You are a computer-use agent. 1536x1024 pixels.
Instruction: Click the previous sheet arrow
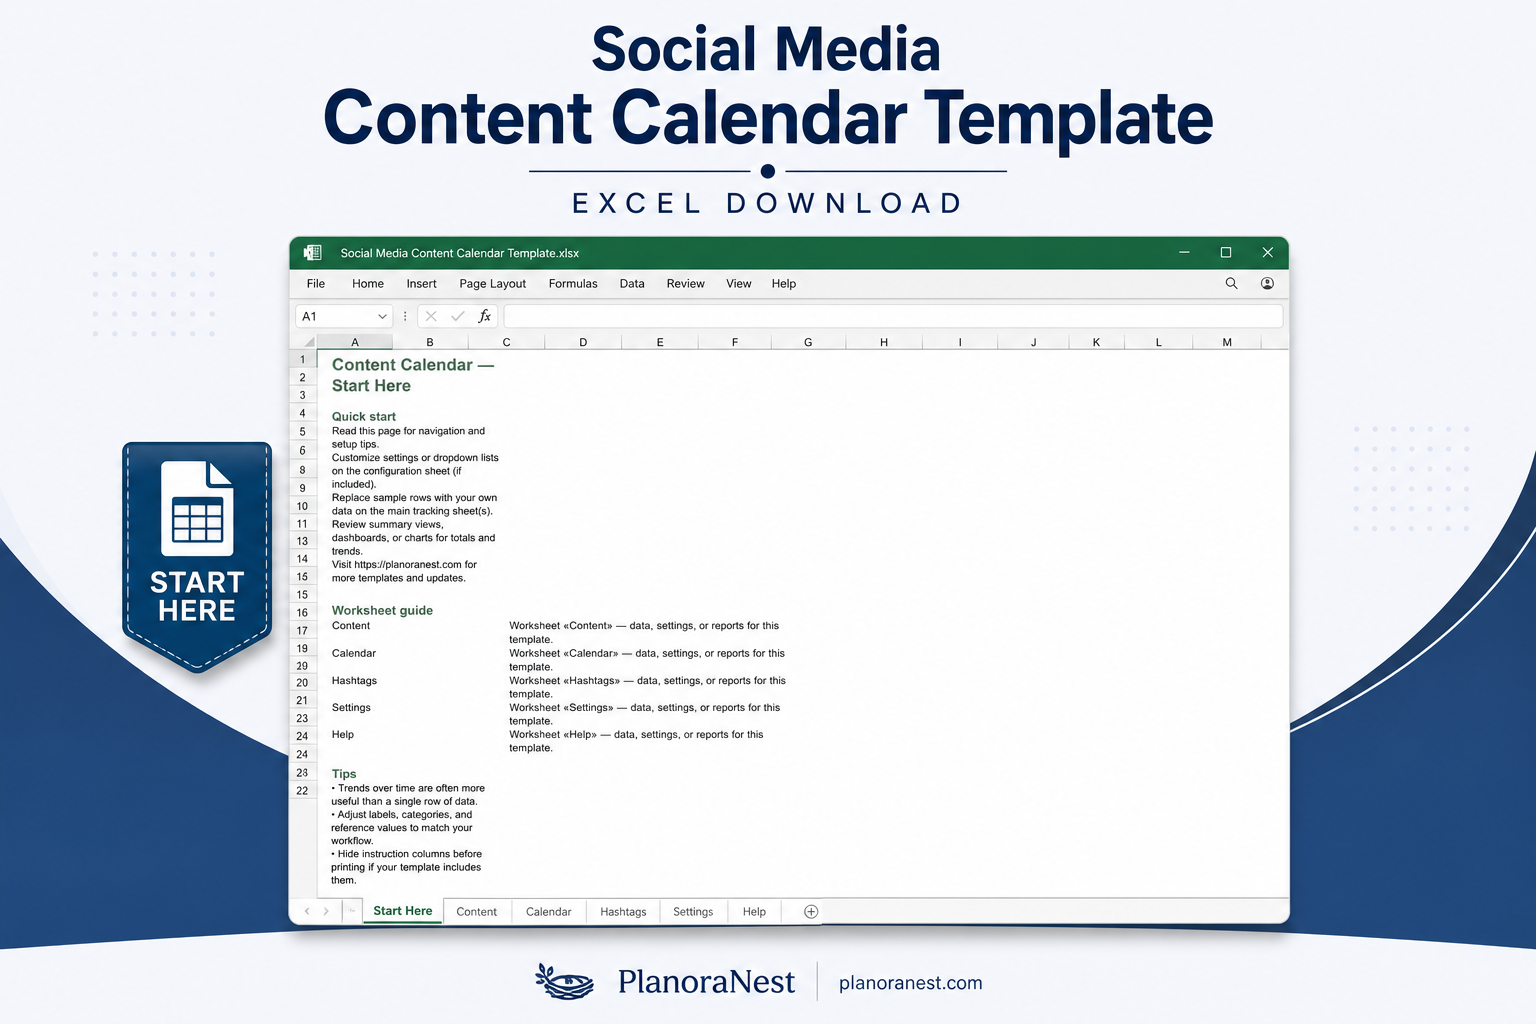coord(307,911)
